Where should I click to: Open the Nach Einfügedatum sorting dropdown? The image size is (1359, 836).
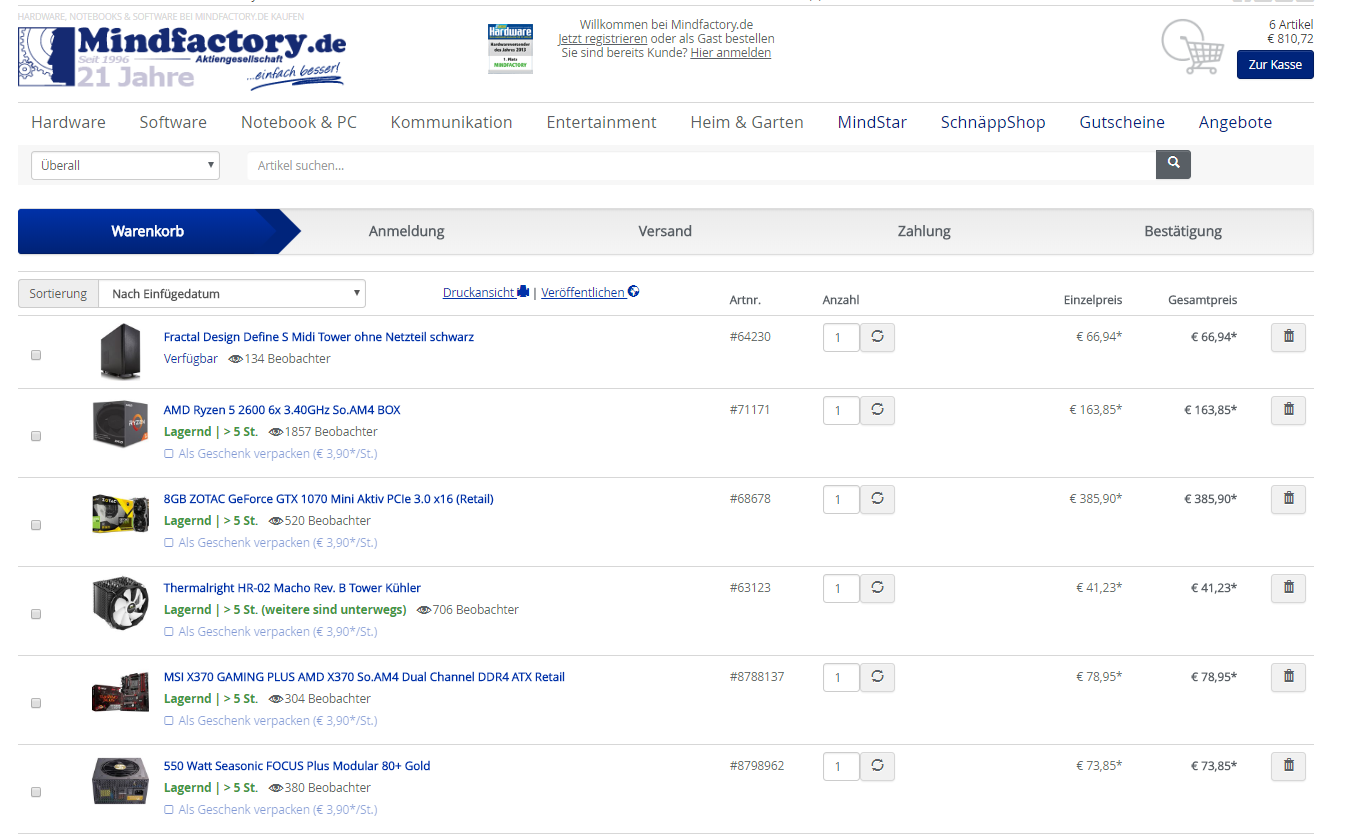[x=232, y=294]
